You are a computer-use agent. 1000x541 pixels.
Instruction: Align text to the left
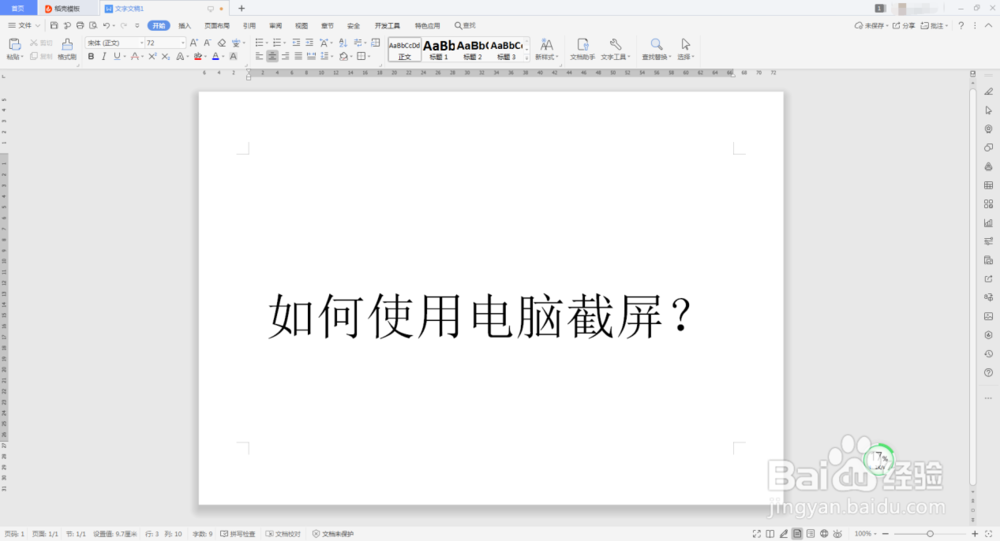(259, 57)
